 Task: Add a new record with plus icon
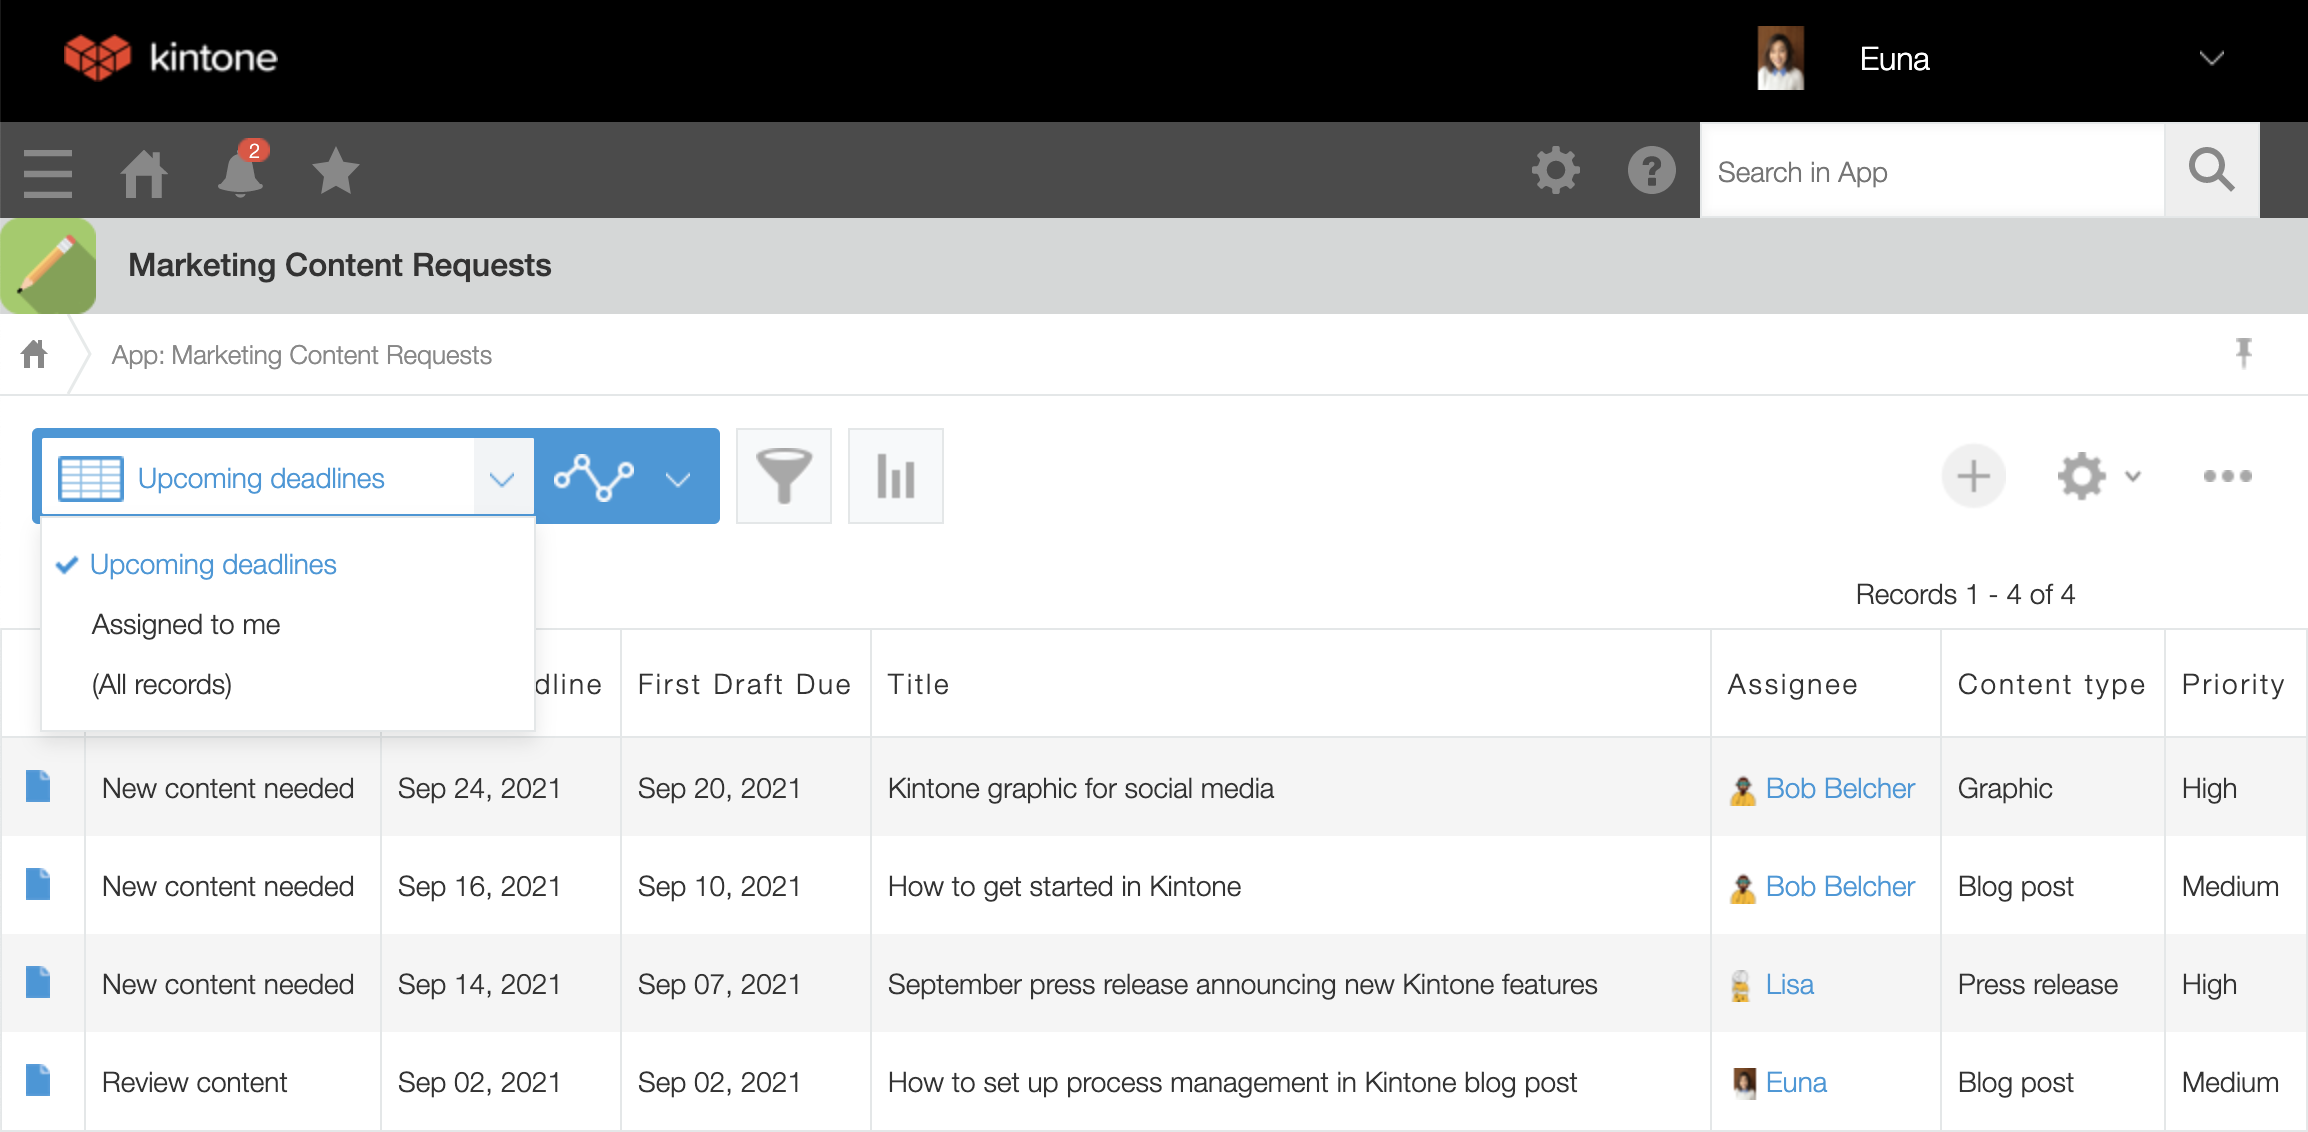tap(1973, 476)
